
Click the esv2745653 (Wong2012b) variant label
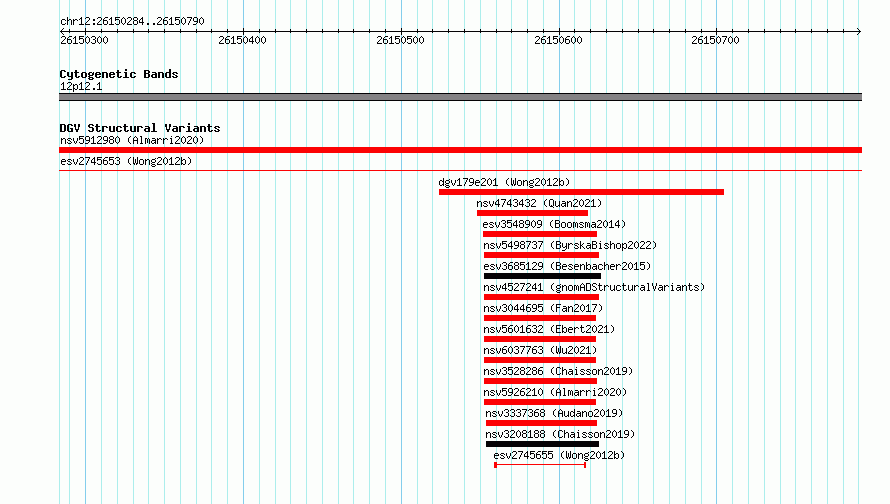(x=126, y=161)
